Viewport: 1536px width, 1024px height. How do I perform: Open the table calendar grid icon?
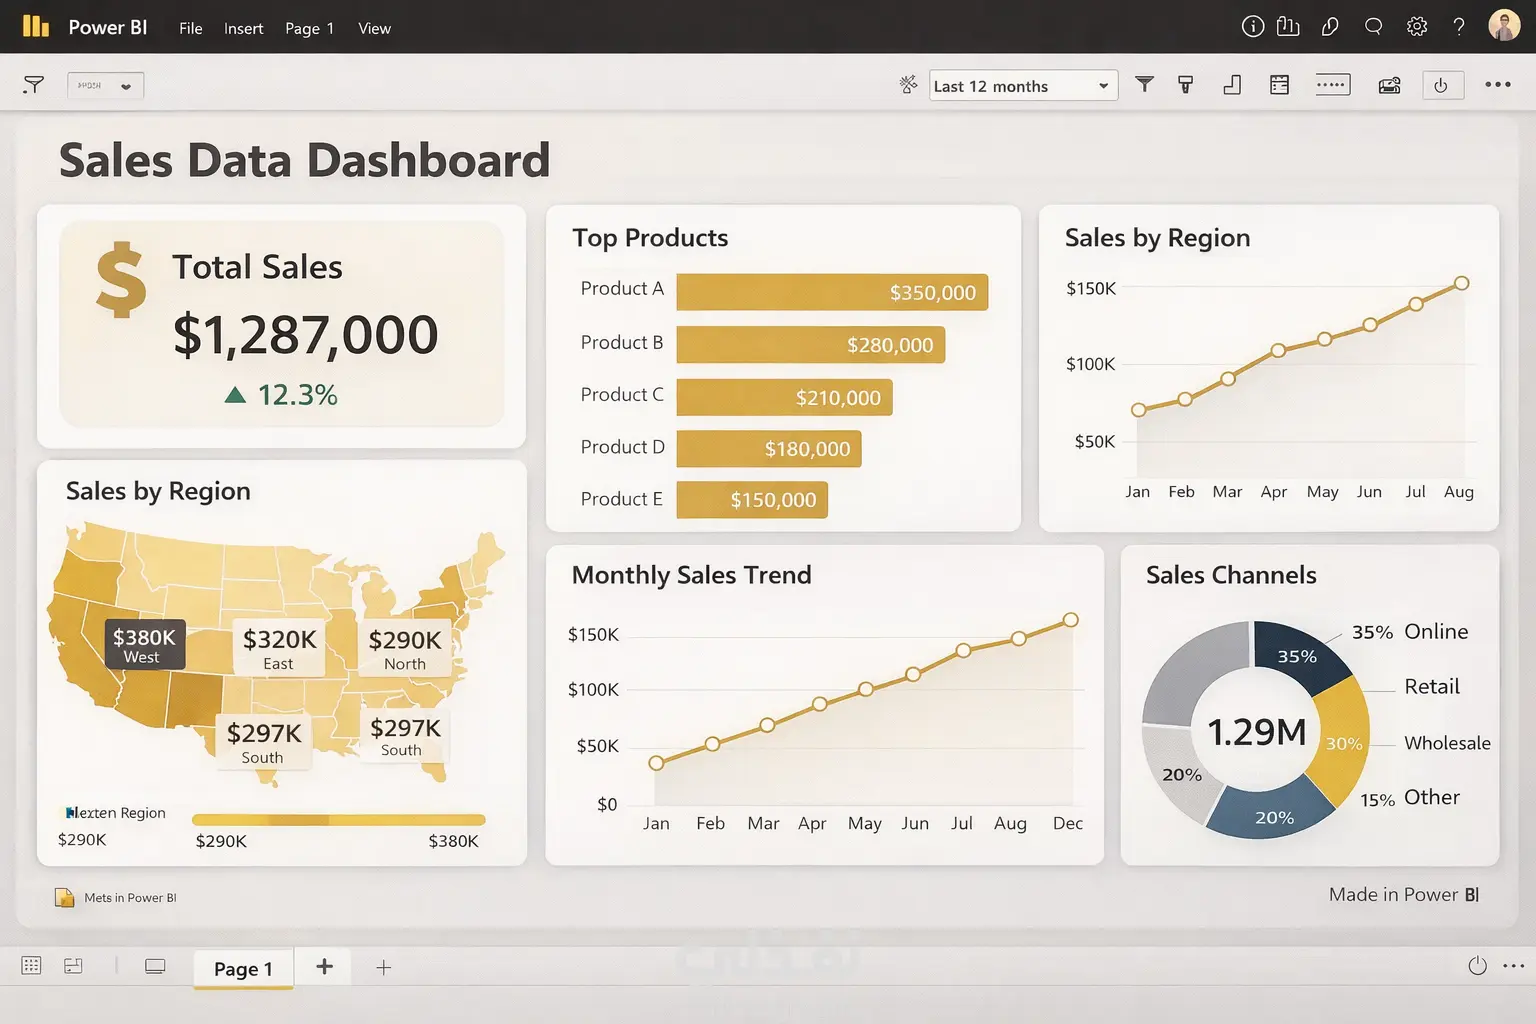tap(1279, 85)
